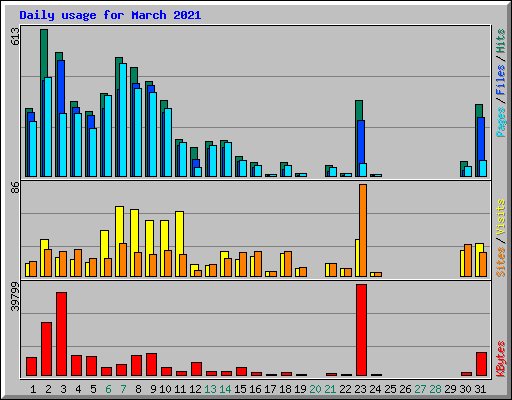Viewport: 512px width, 400px height.
Task: Click the red KBytes bar for day 2
Action: click(x=46, y=349)
